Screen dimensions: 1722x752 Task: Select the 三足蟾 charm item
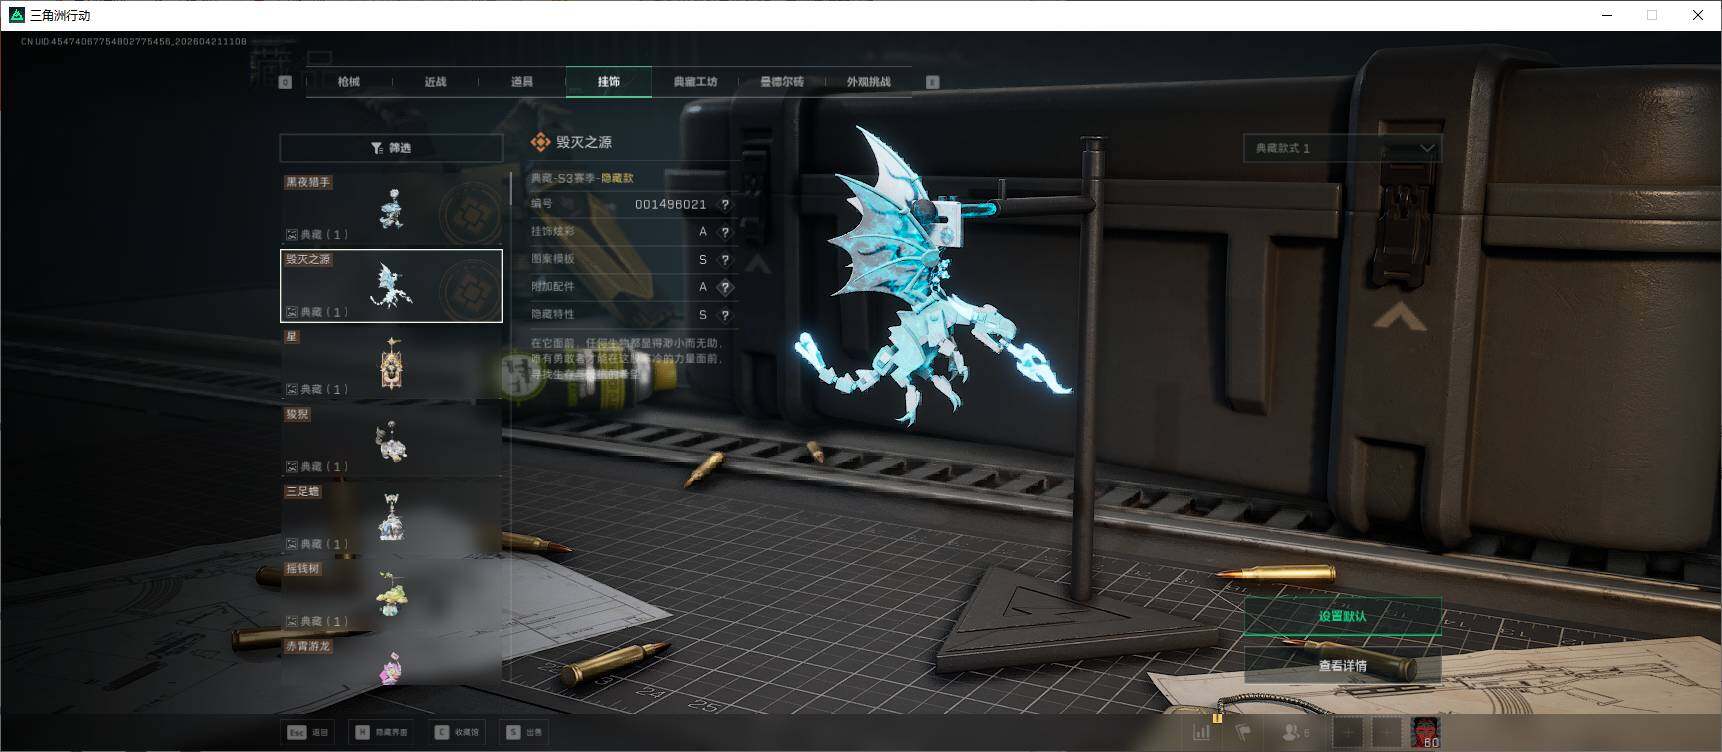tap(391, 518)
